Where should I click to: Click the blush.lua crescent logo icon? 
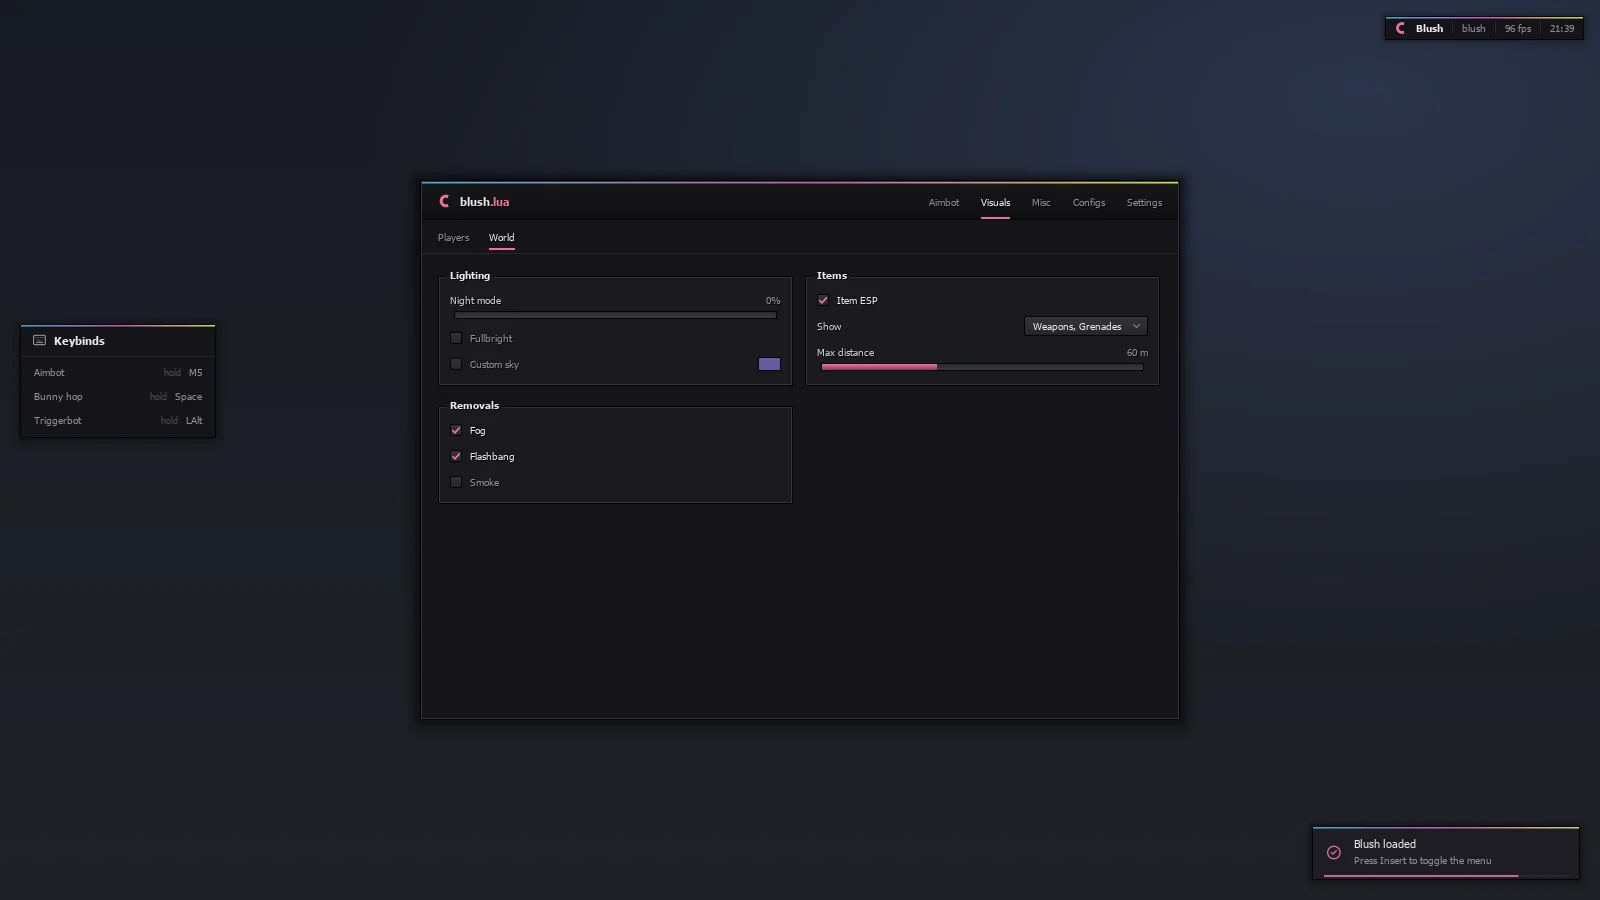click(444, 202)
